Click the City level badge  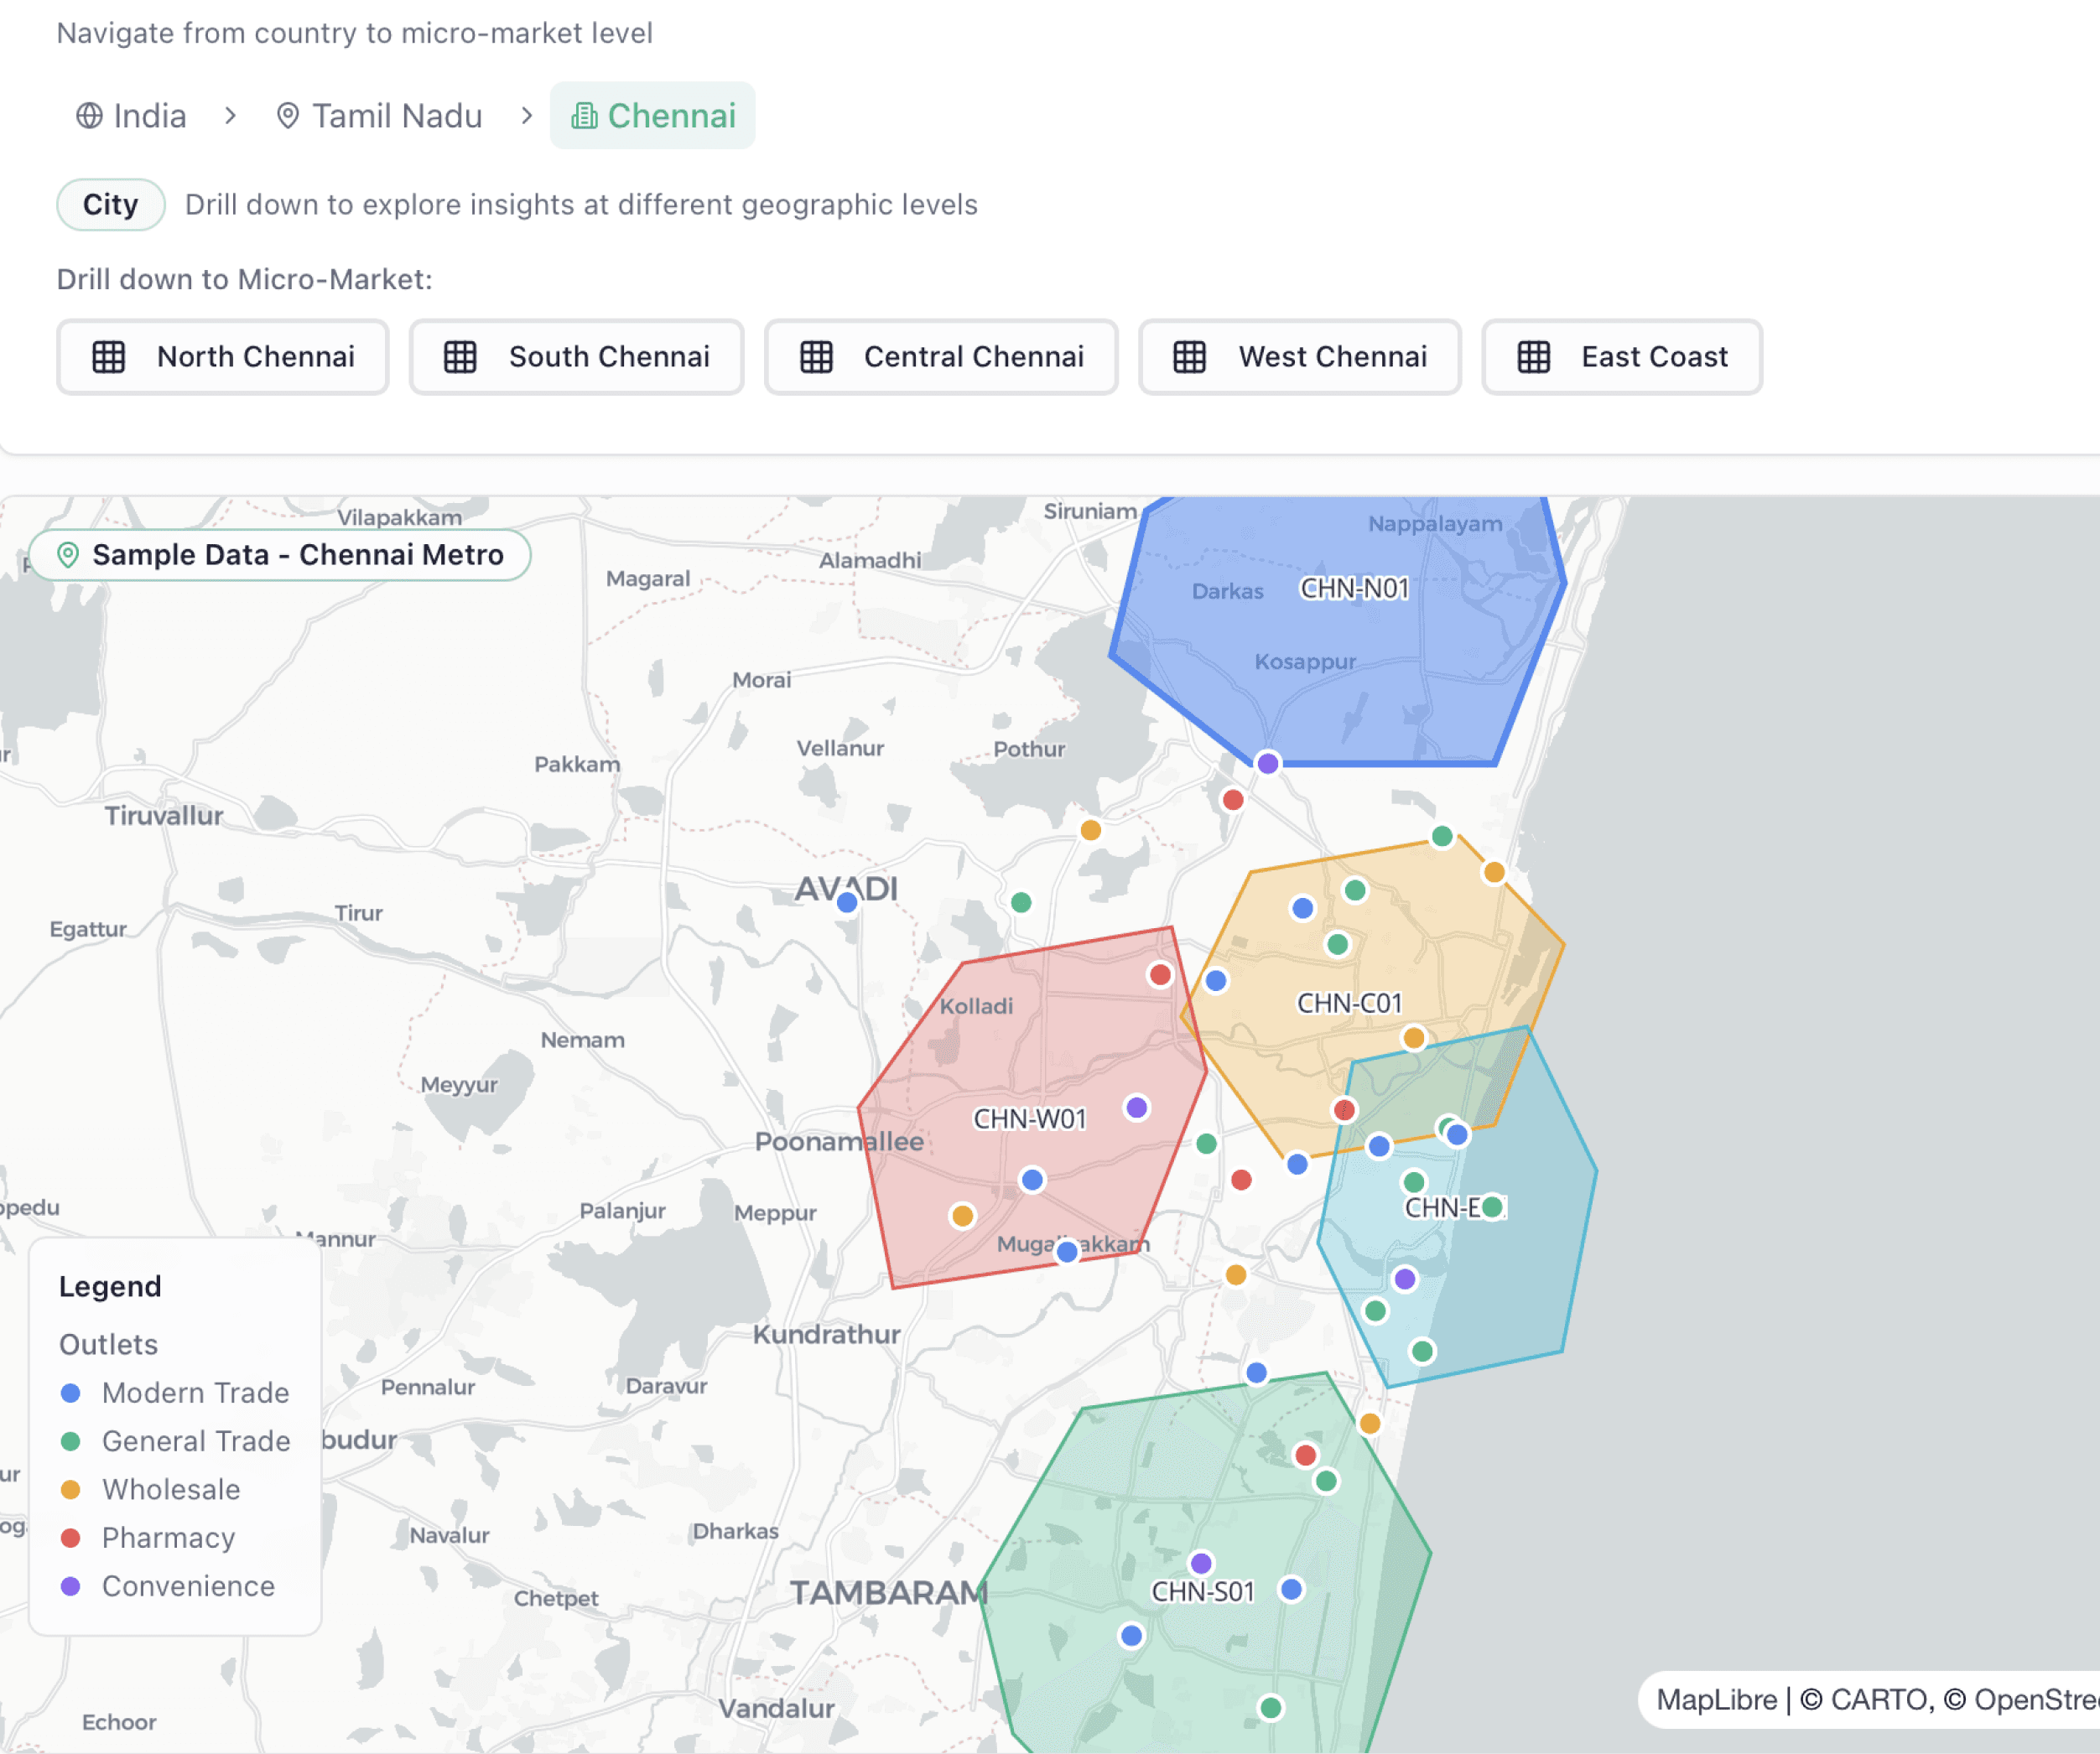pyautogui.click(x=110, y=205)
